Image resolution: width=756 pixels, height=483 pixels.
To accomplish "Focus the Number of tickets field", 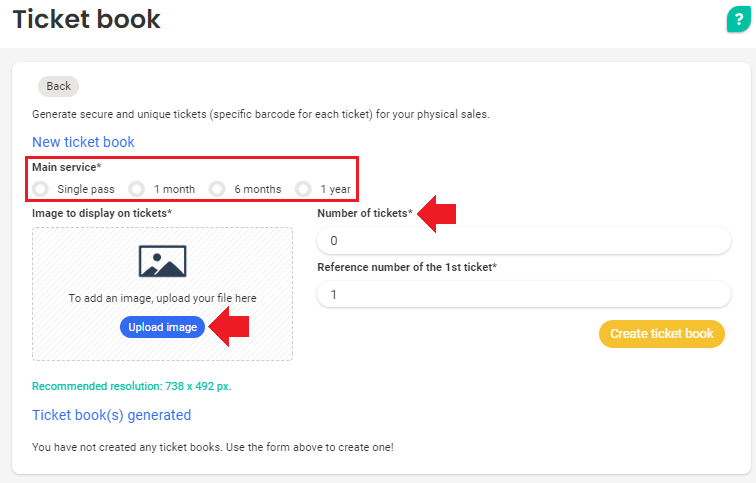I will coord(523,241).
